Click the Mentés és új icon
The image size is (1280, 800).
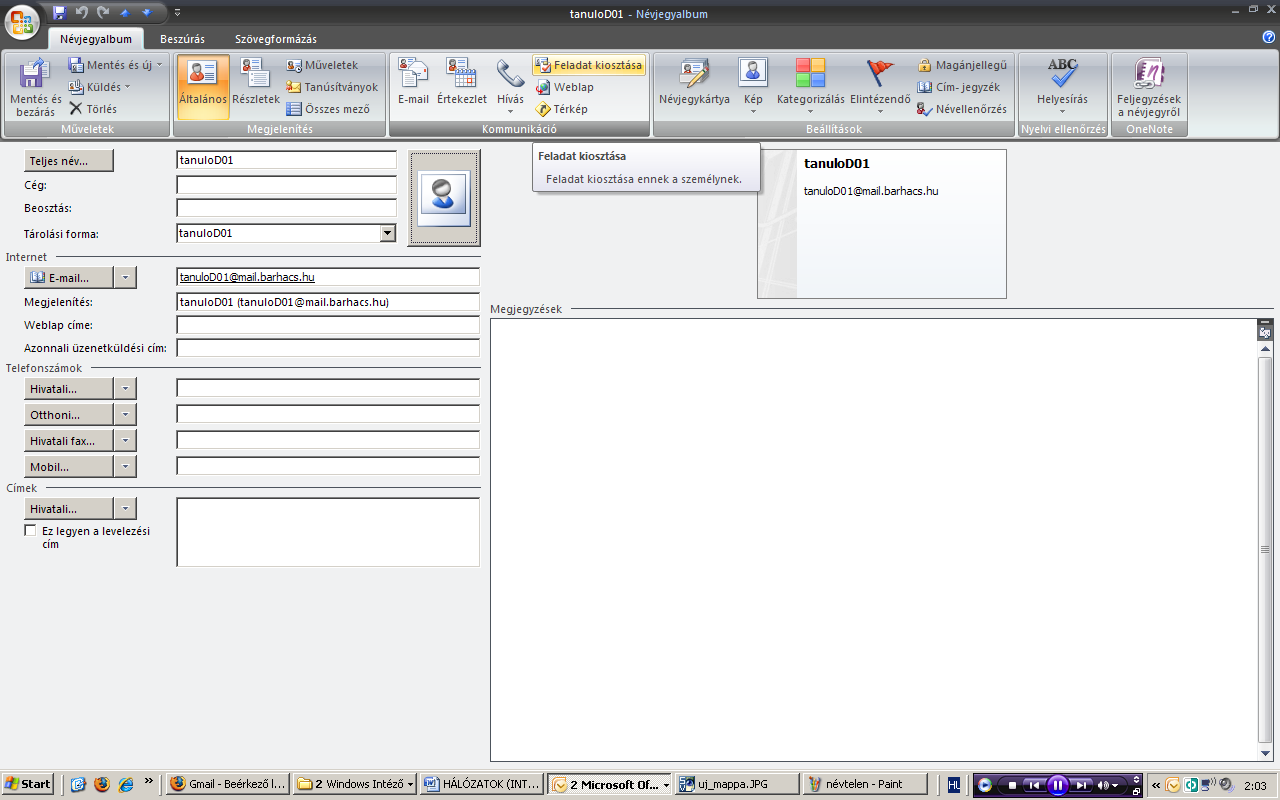click(76, 65)
